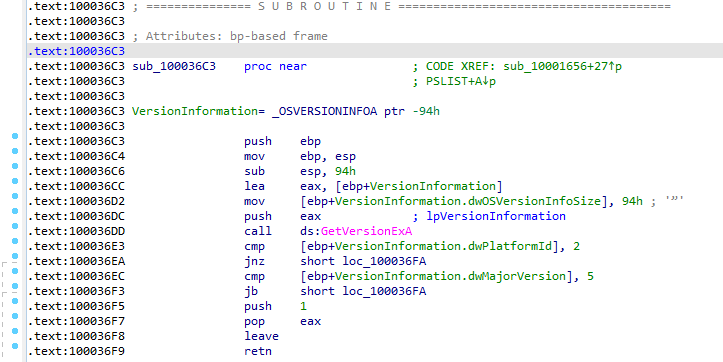Viewport: 723px width, 362px height.
Task: Toggle breakpoint dot at address 100036C4
Action: (x=15, y=151)
